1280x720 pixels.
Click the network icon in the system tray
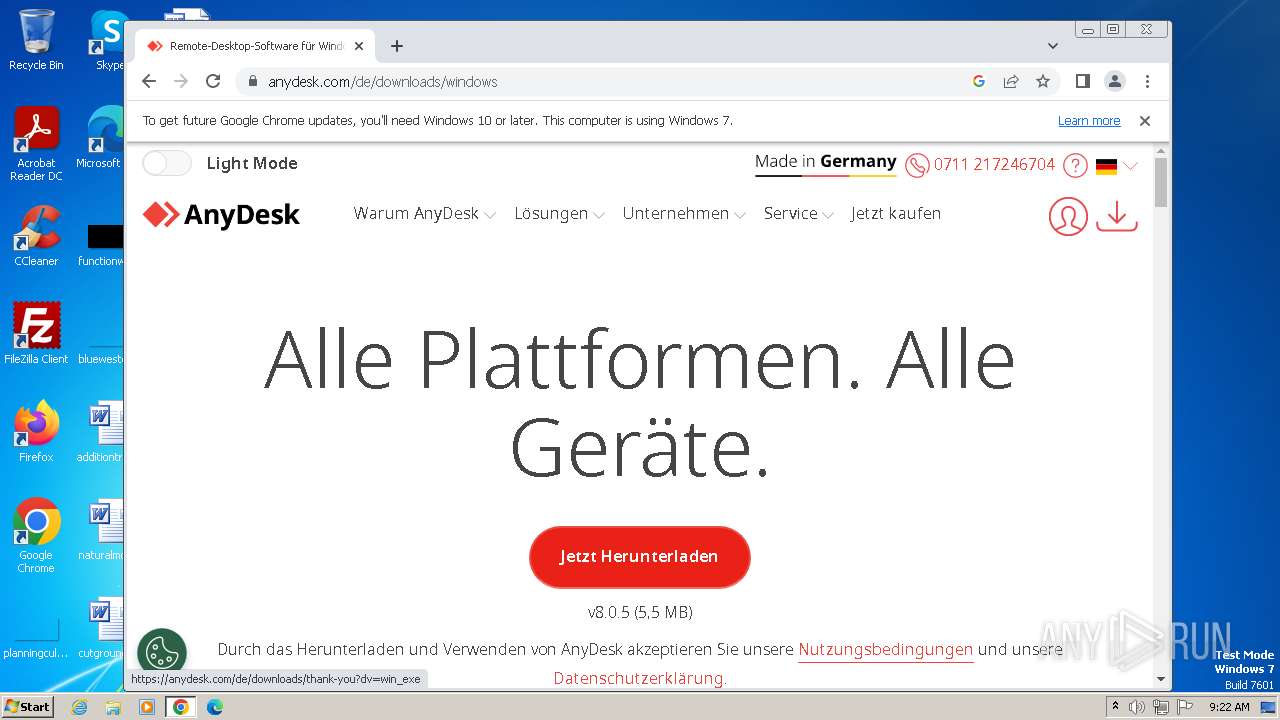pos(1160,707)
